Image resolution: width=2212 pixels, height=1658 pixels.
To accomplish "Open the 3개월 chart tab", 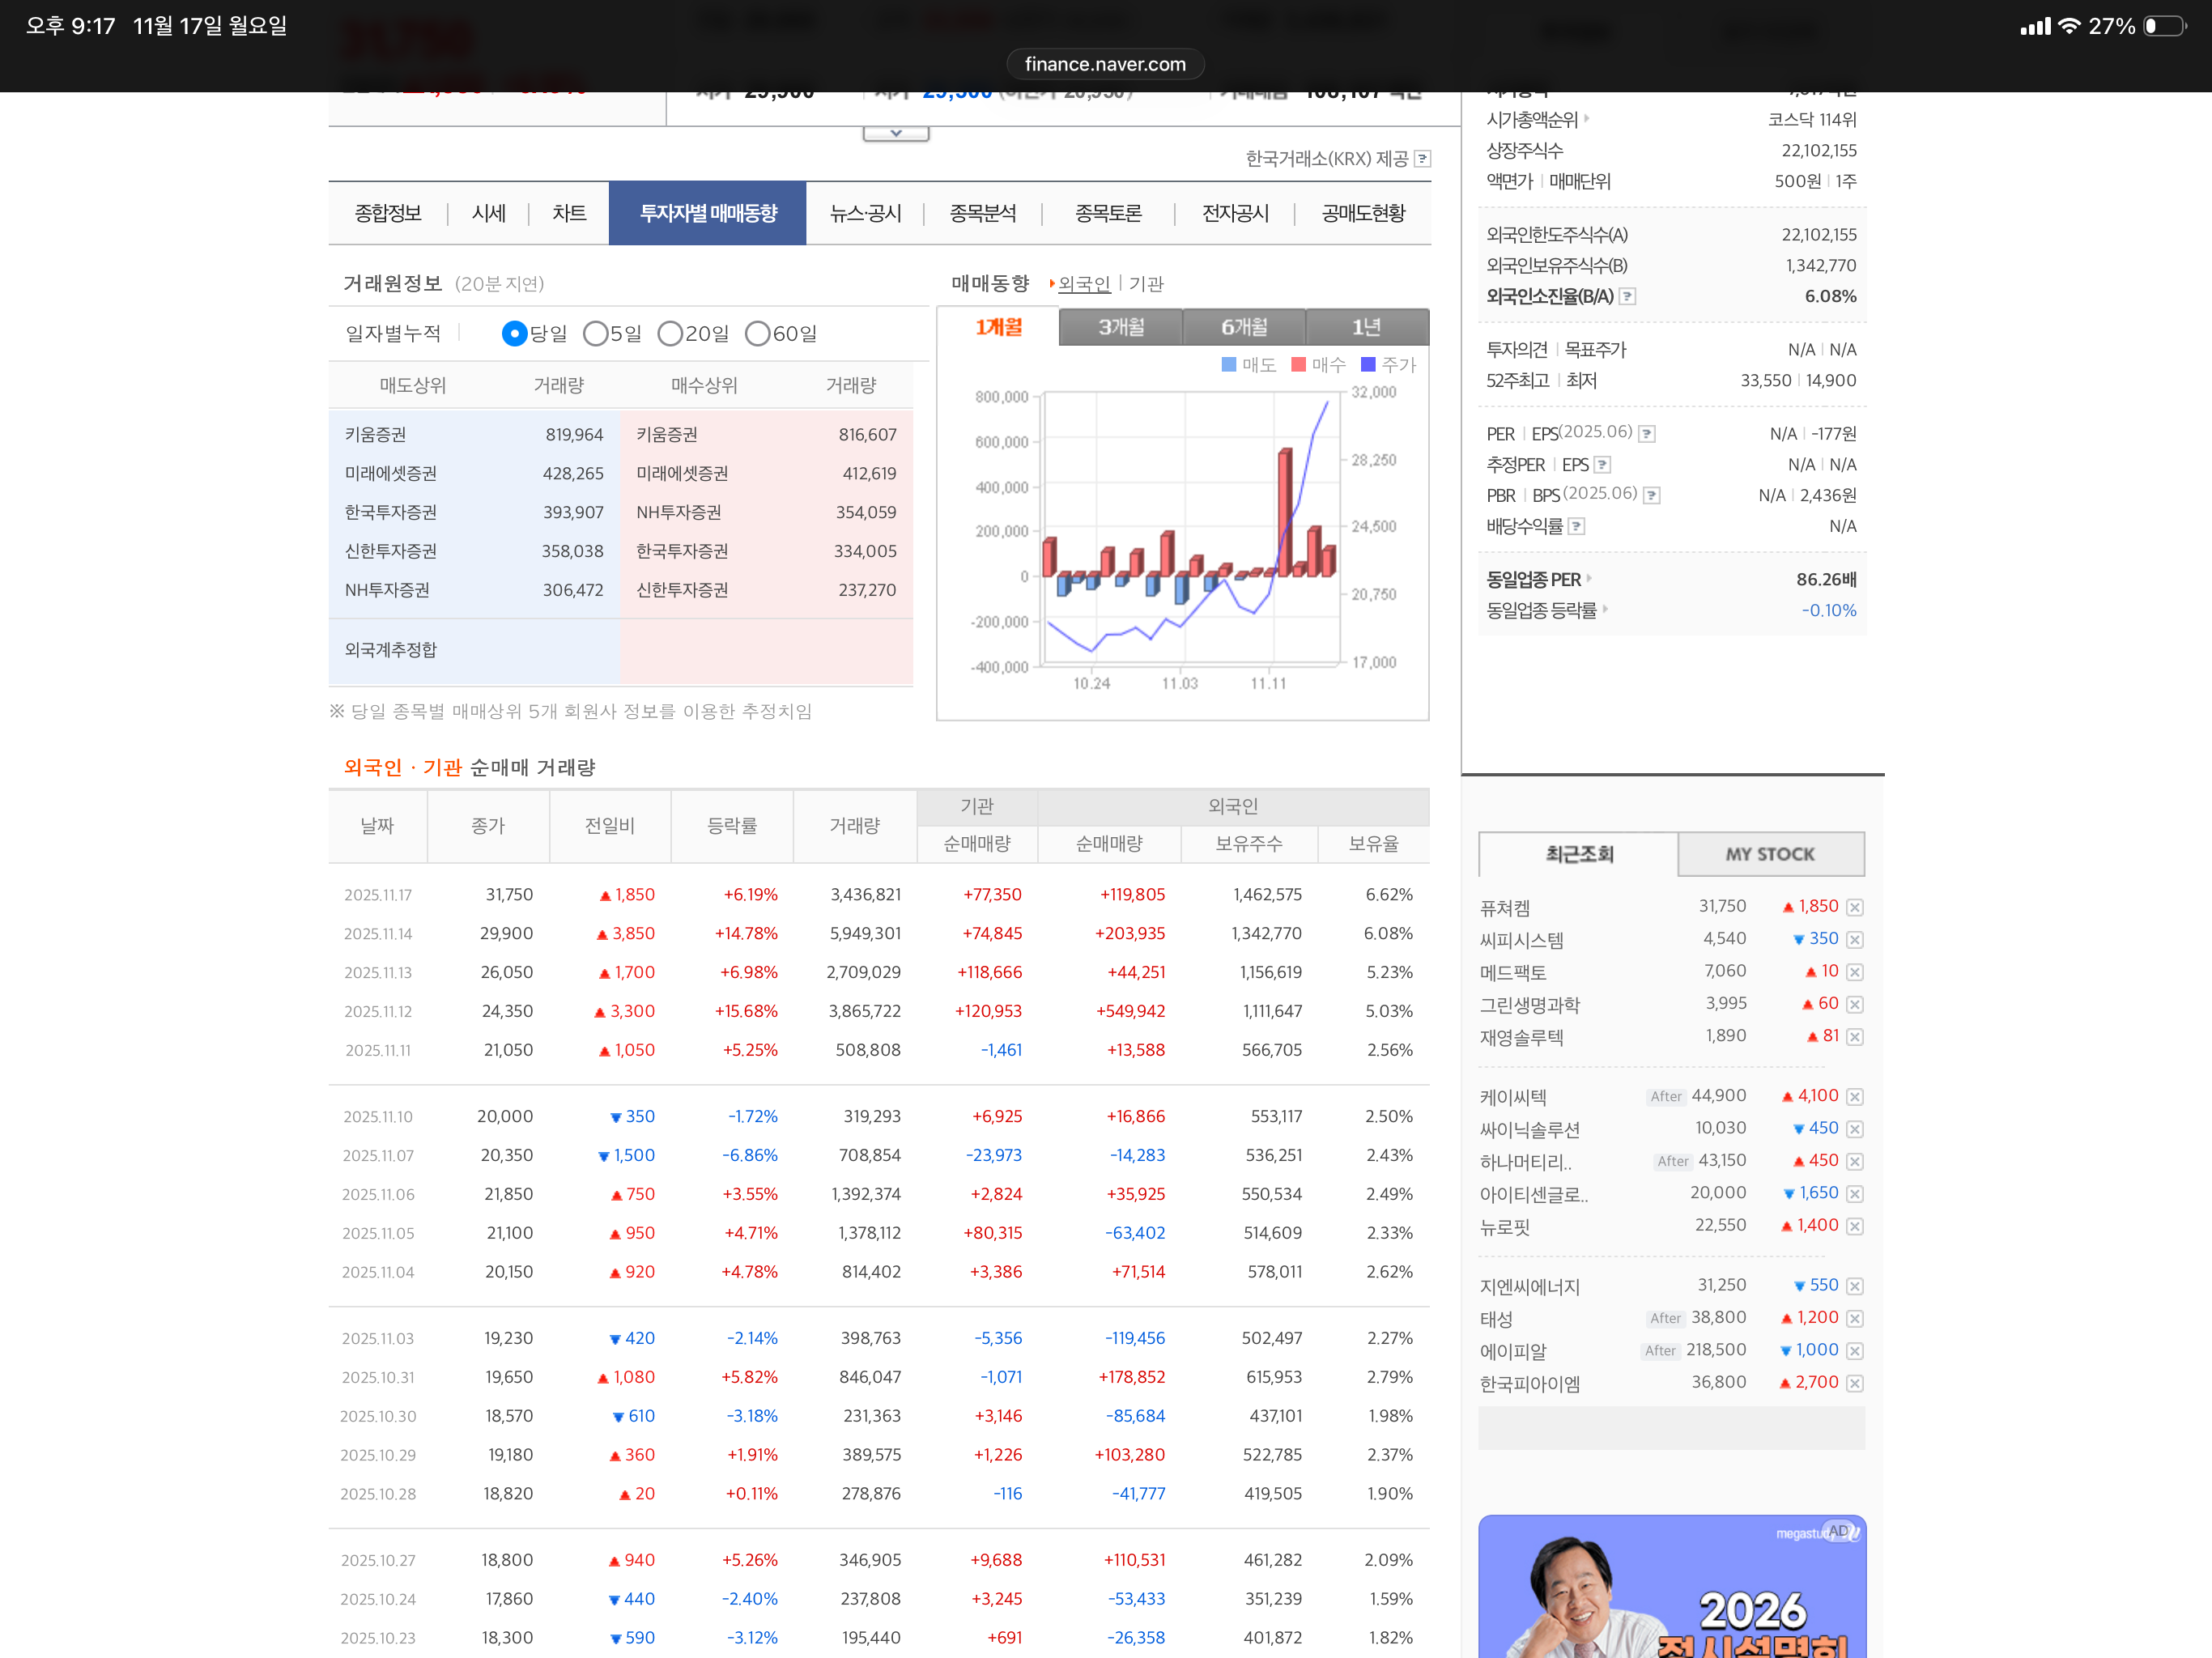I will coord(1120,327).
